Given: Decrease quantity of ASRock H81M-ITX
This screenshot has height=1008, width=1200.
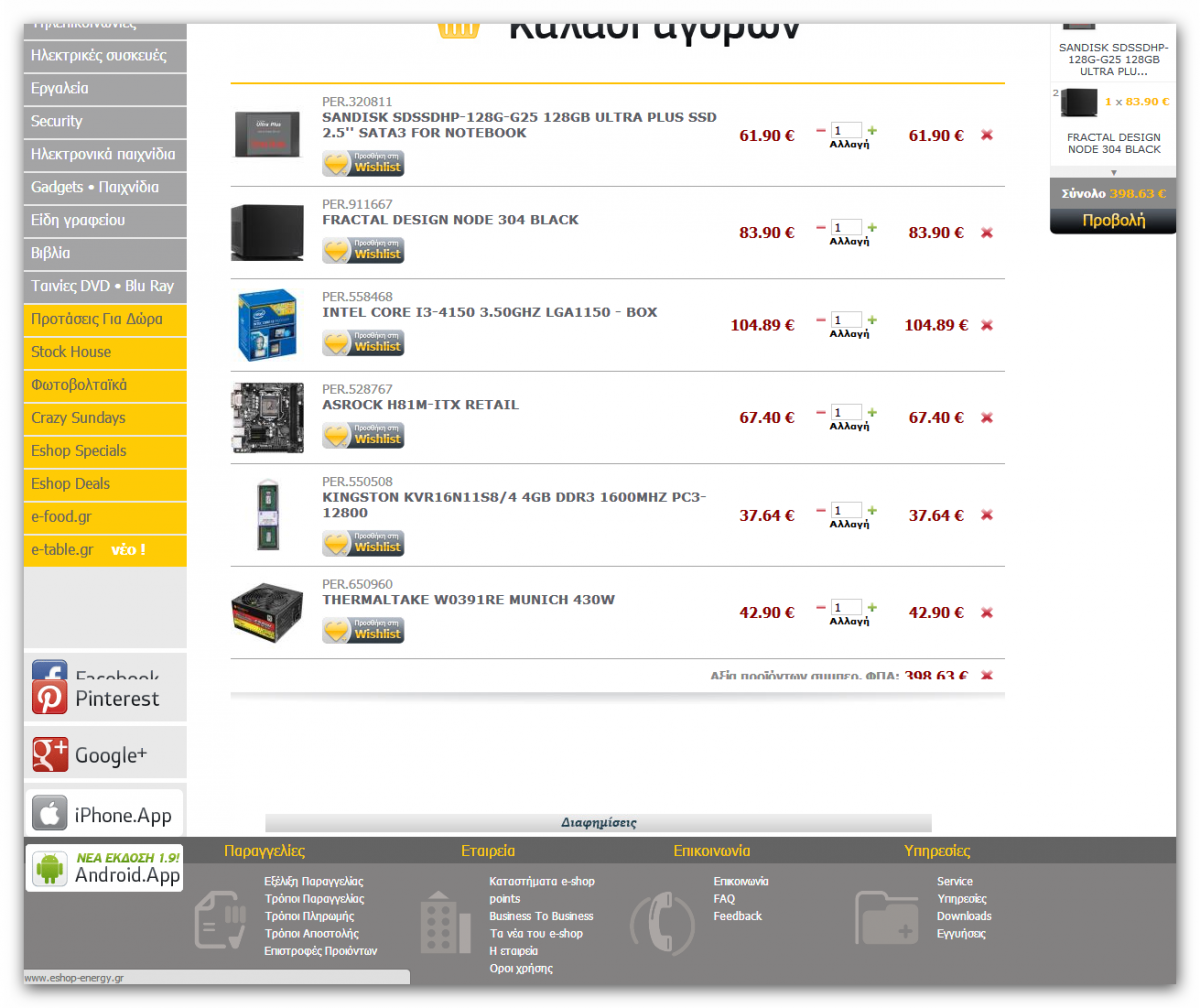Looking at the screenshot, I should (x=821, y=412).
